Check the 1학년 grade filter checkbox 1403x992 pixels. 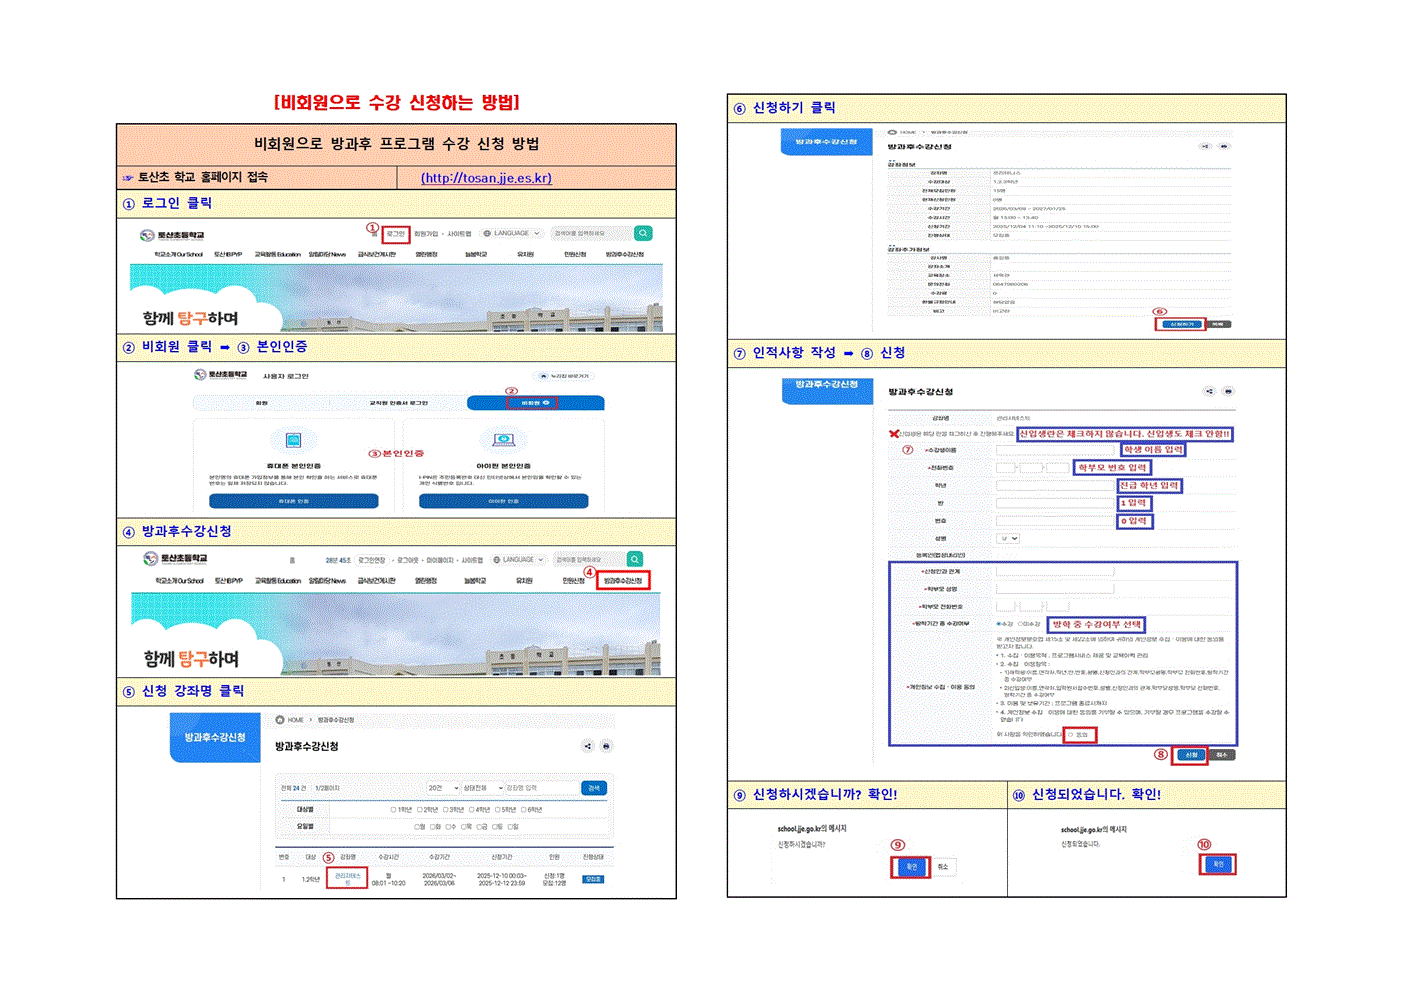tap(393, 809)
